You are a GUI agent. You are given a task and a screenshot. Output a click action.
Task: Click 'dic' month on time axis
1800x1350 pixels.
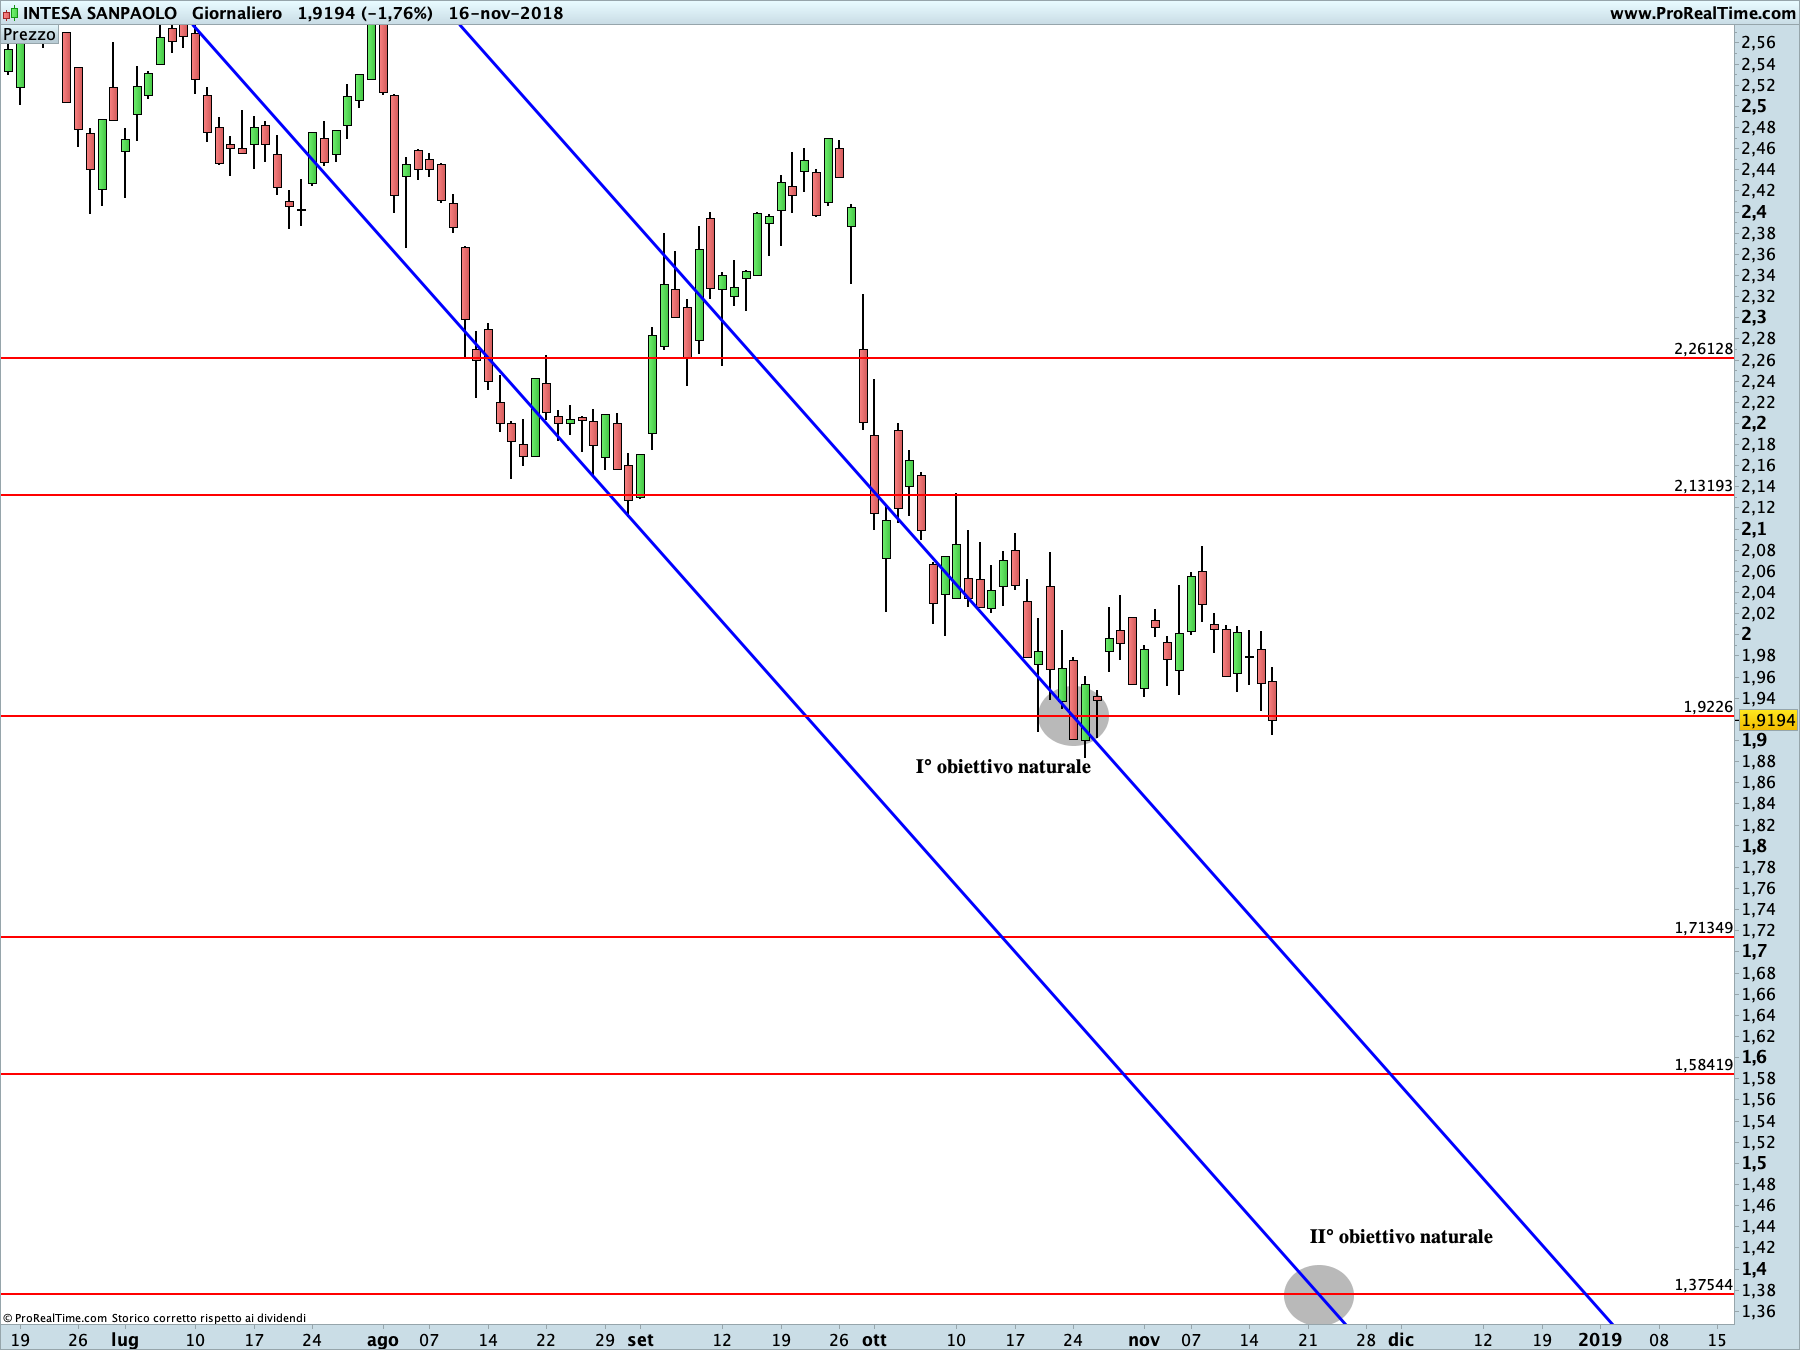1401,1340
